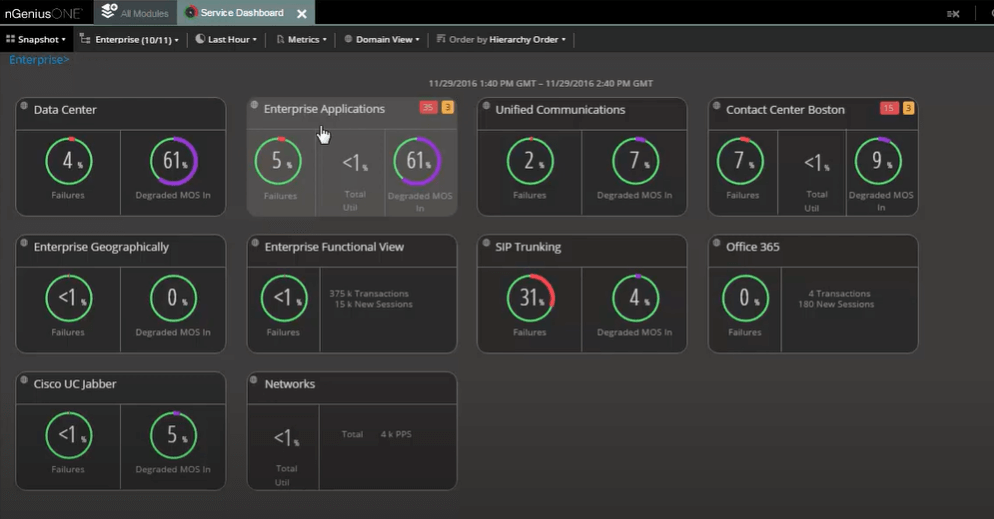The image size is (994, 519).
Task: Click Enterprise Applications 61% Degraded MOS gauge
Action: point(416,161)
